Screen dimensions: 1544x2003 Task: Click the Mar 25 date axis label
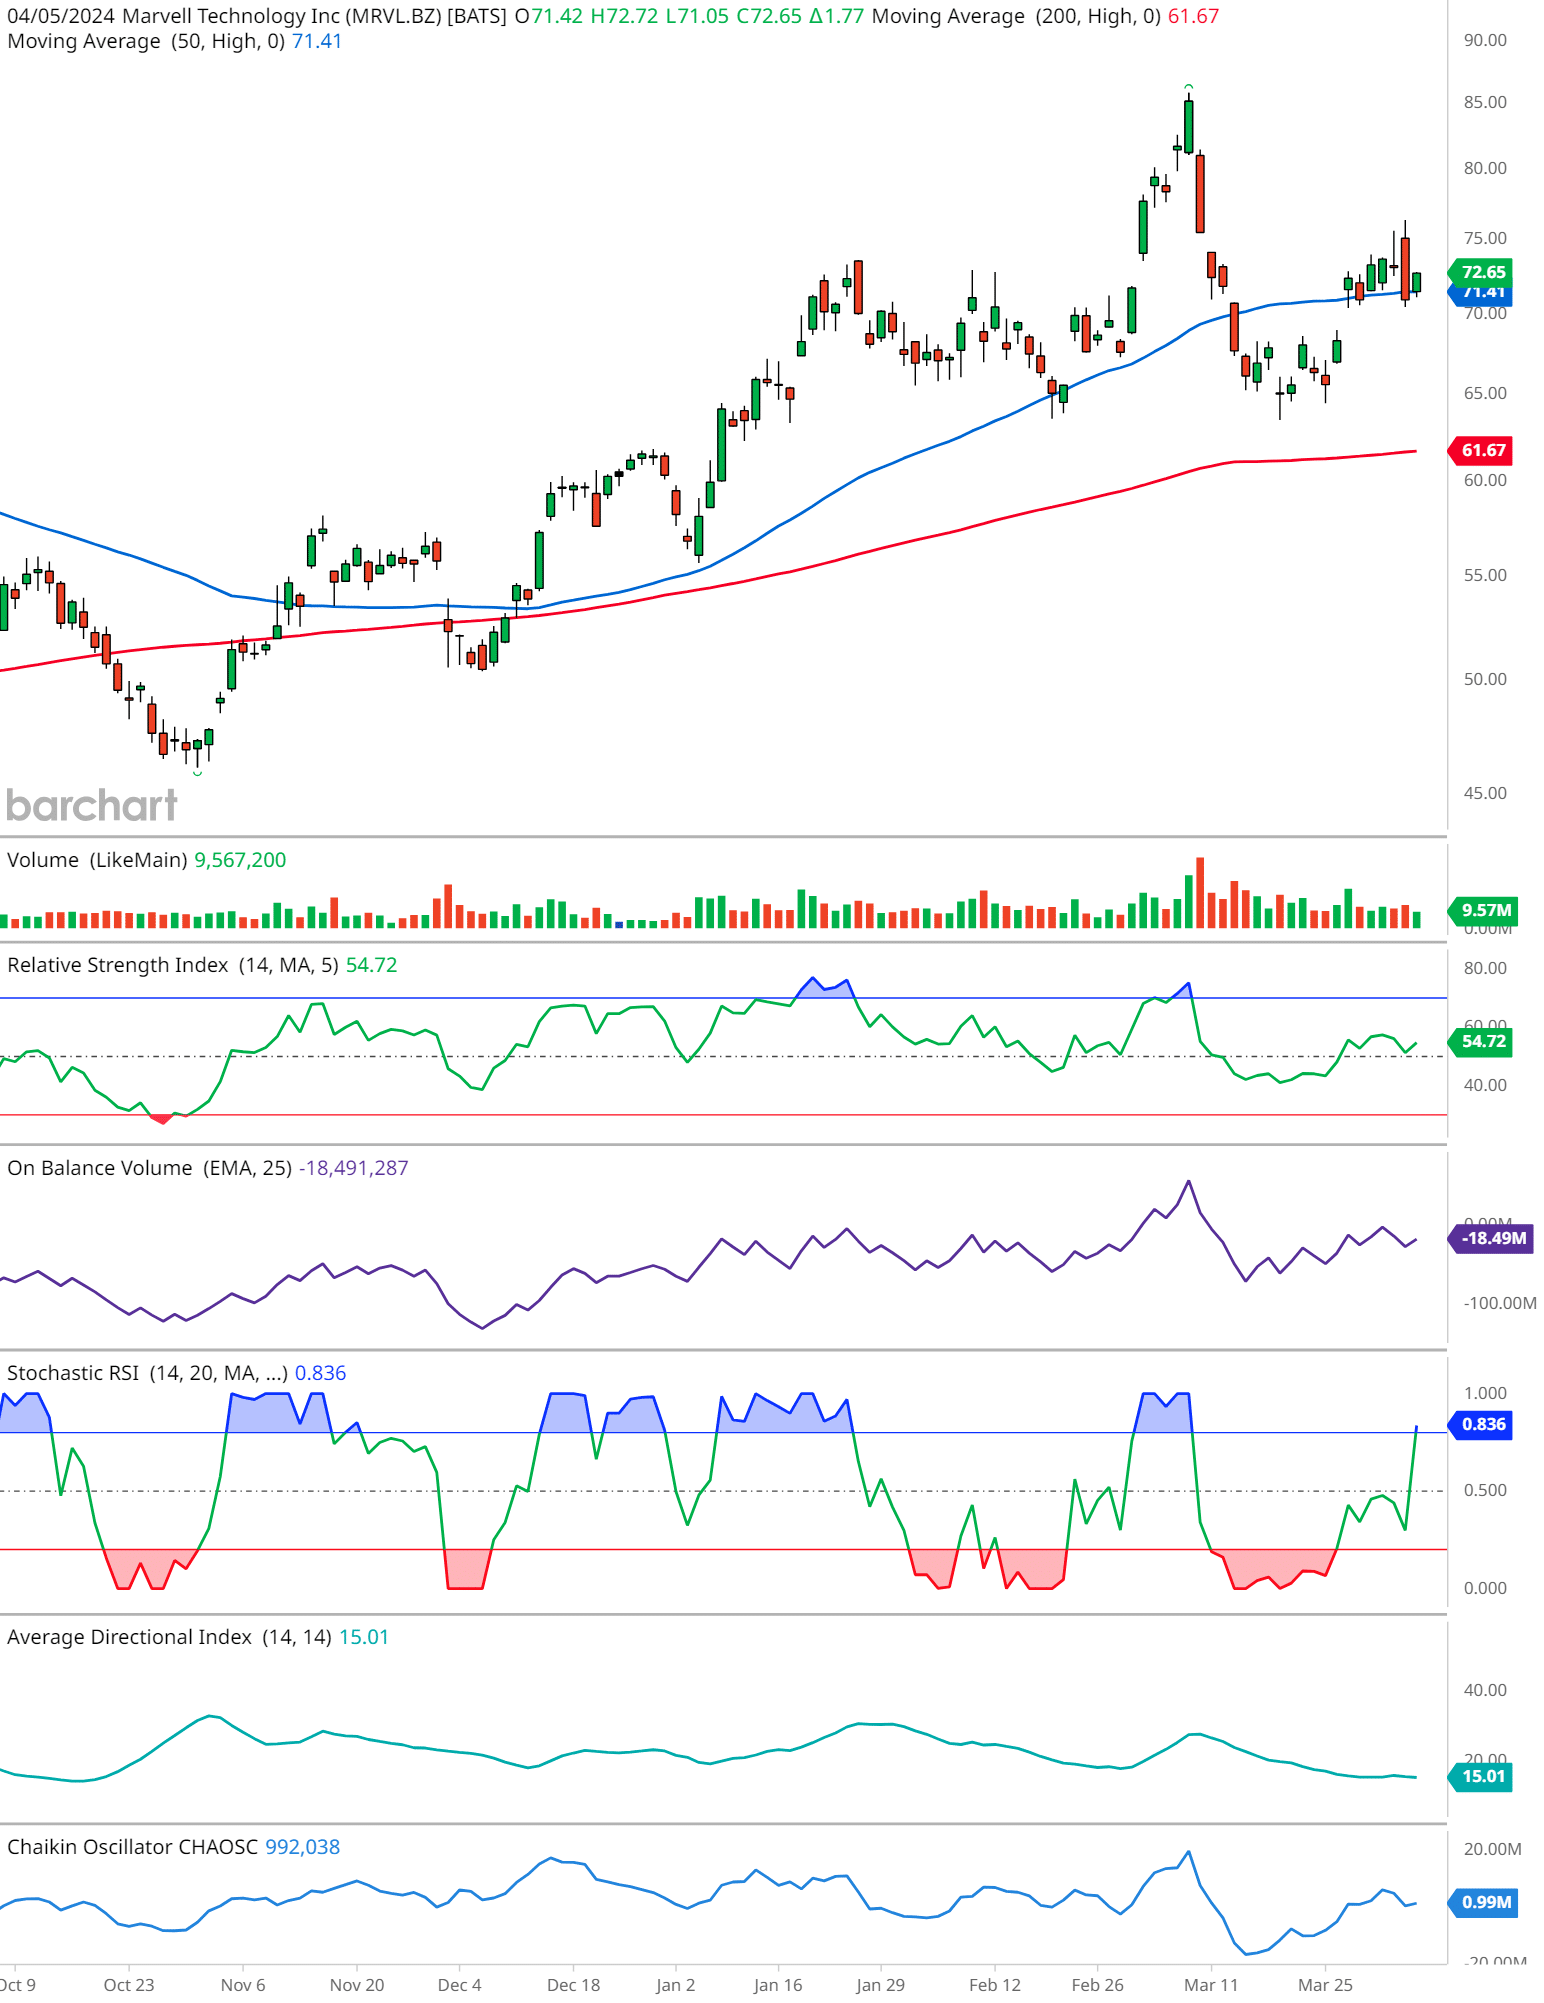click(1325, 1985)
